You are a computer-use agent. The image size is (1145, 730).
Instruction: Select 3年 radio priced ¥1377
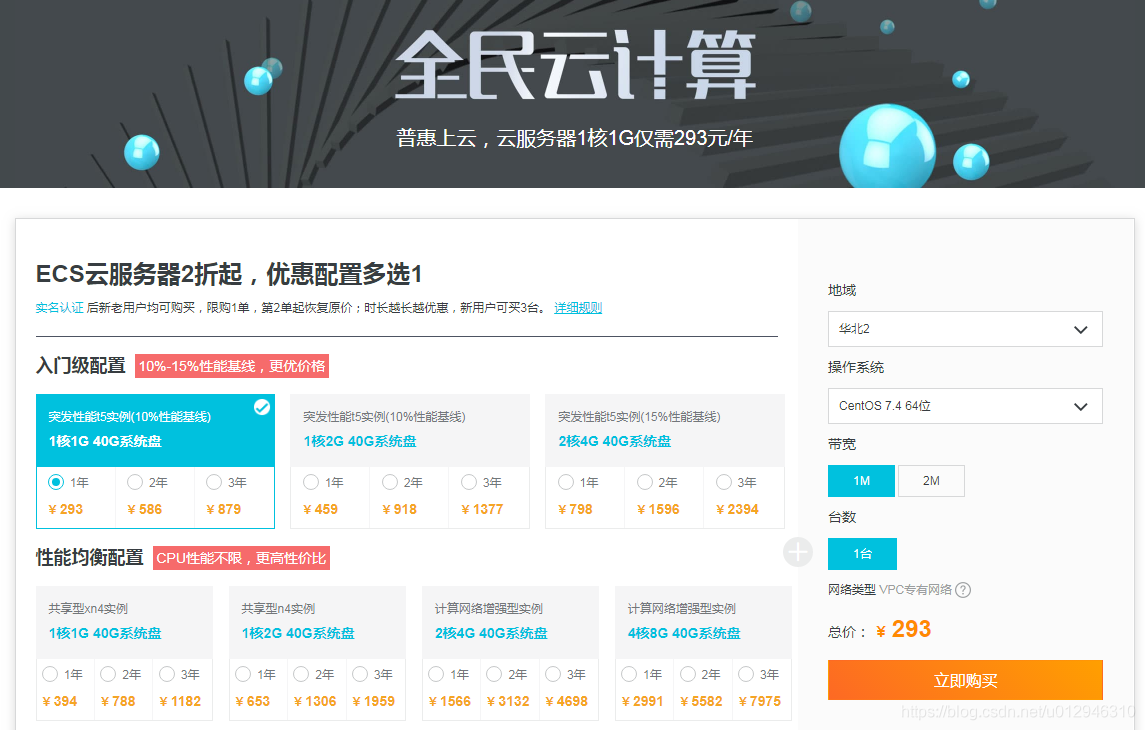[x=468, y=482]
